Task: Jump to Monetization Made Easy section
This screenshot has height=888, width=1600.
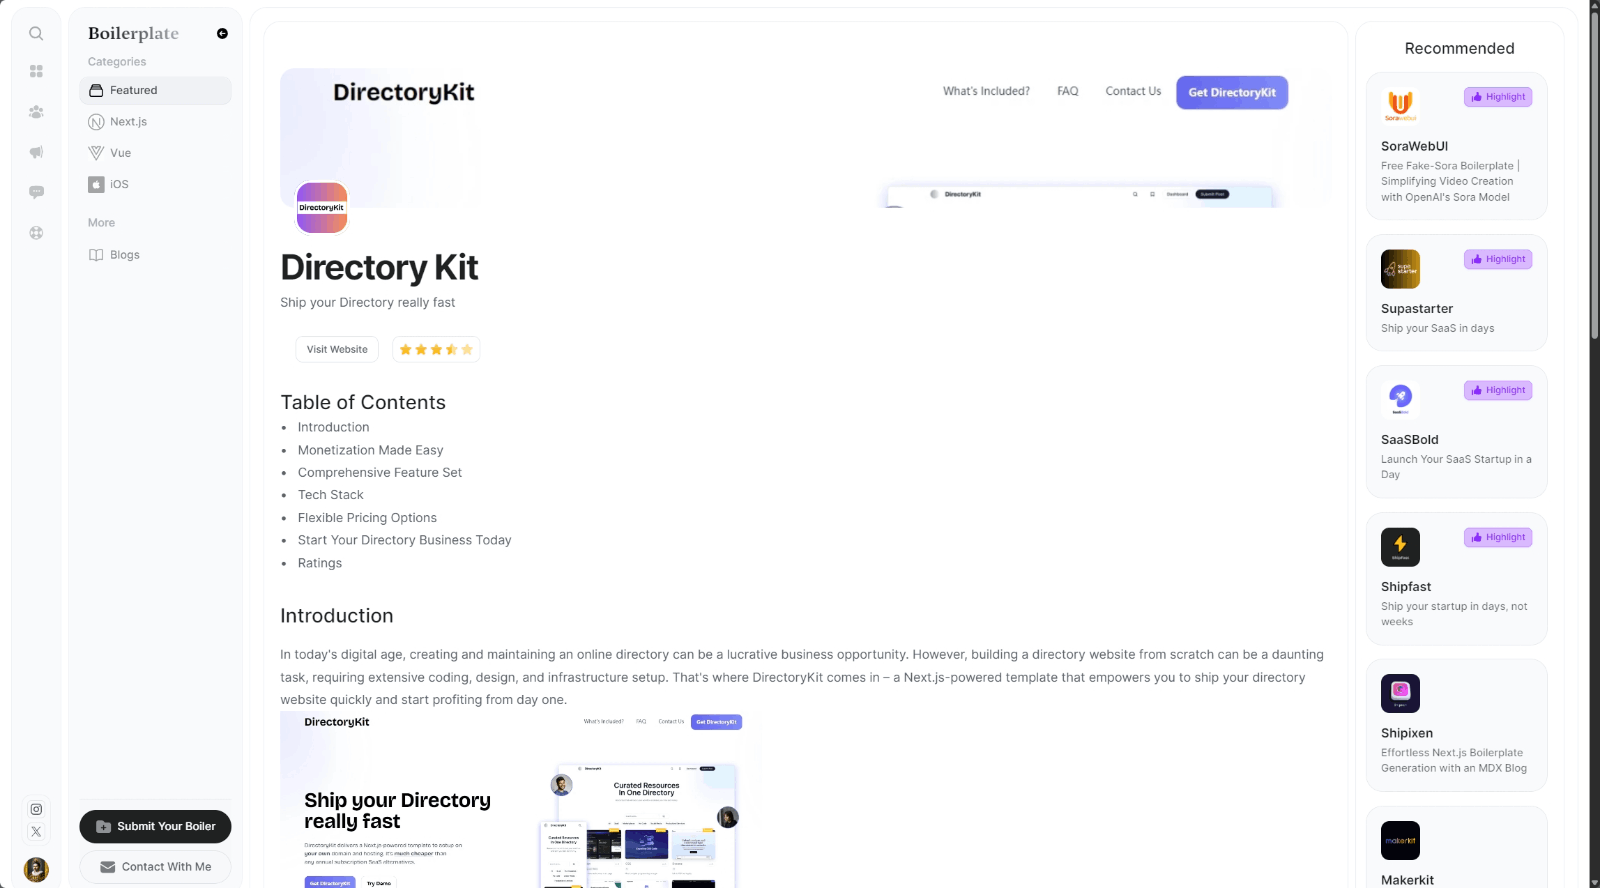Action: point(370,450)
